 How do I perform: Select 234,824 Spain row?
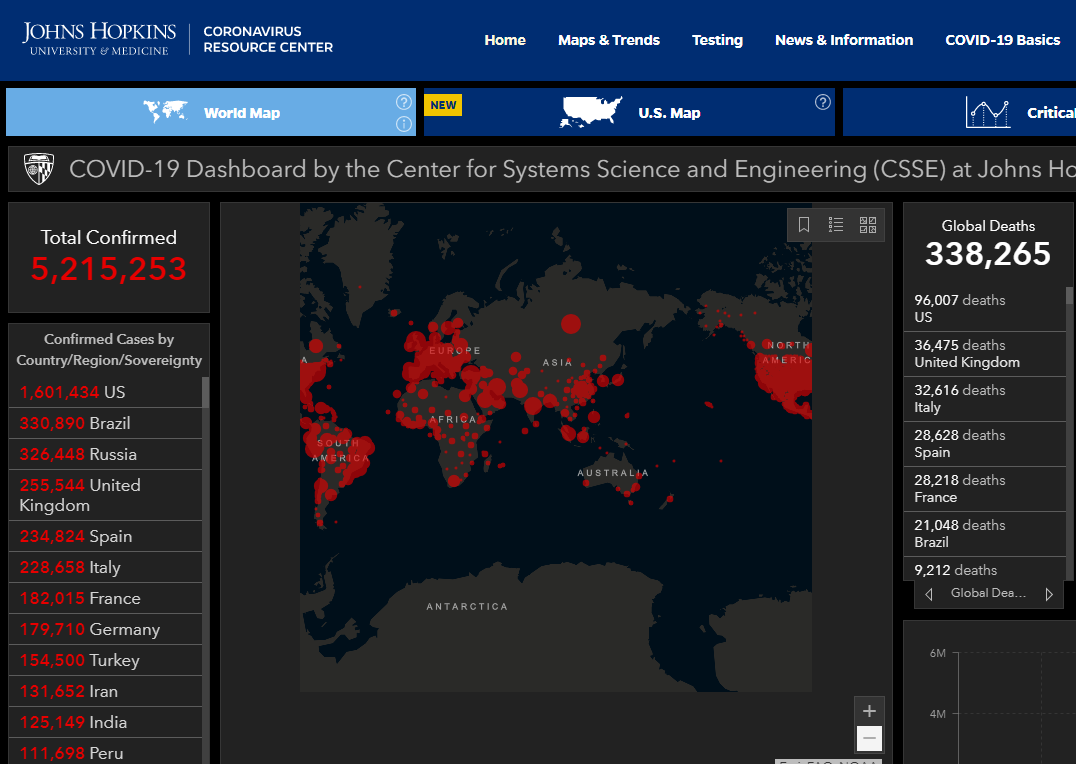pos(105,536)
